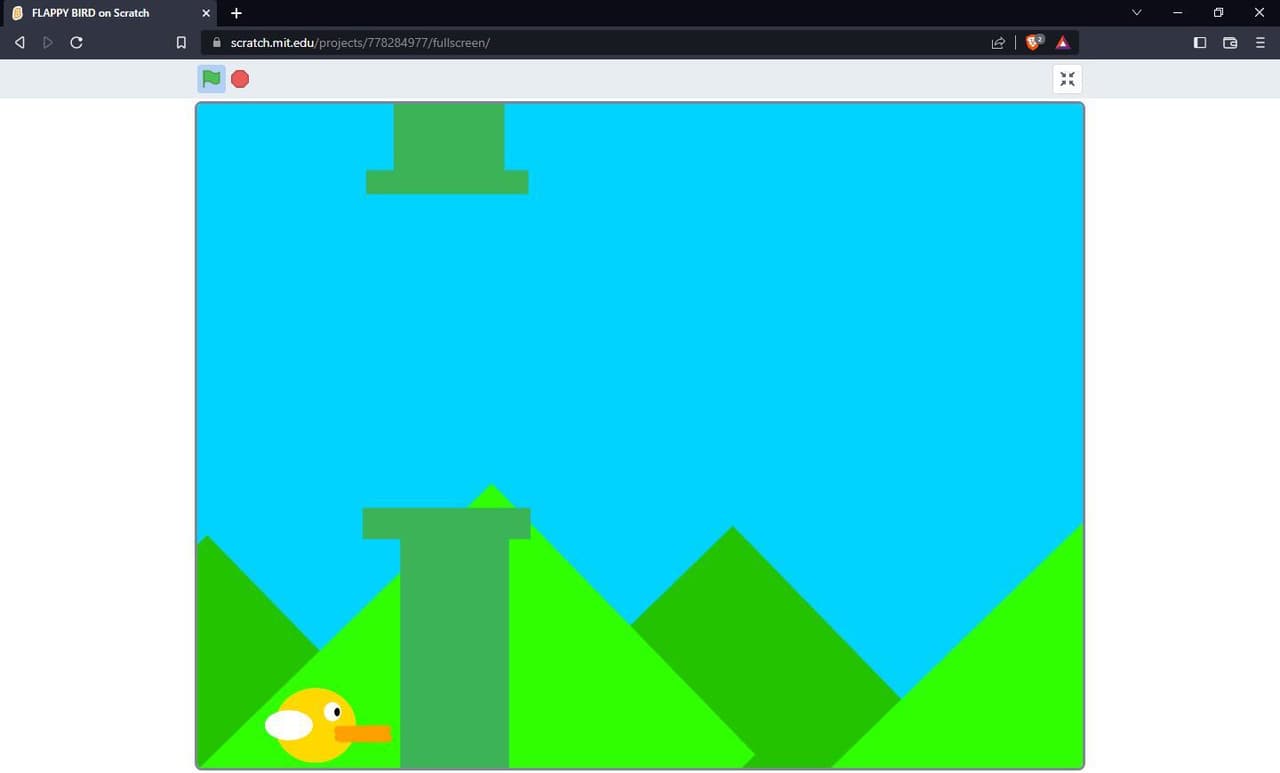The width and height of the screenshot is (1280, 773).
Task: Restore down the browser window
Action: [x=1218, y=13]
